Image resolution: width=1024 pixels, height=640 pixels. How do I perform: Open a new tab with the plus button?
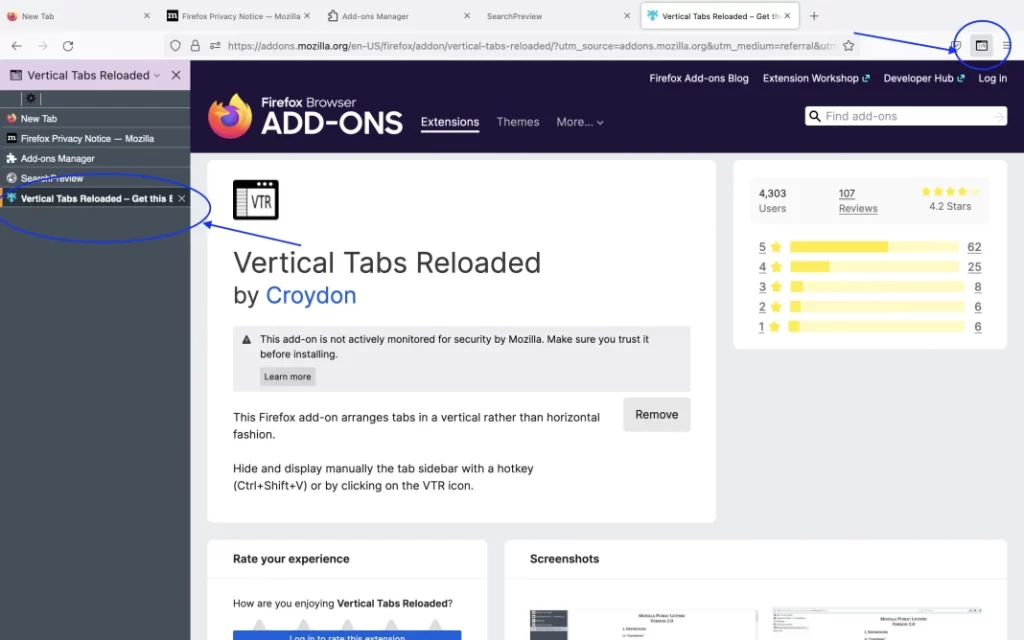click(x=814, y=16)
